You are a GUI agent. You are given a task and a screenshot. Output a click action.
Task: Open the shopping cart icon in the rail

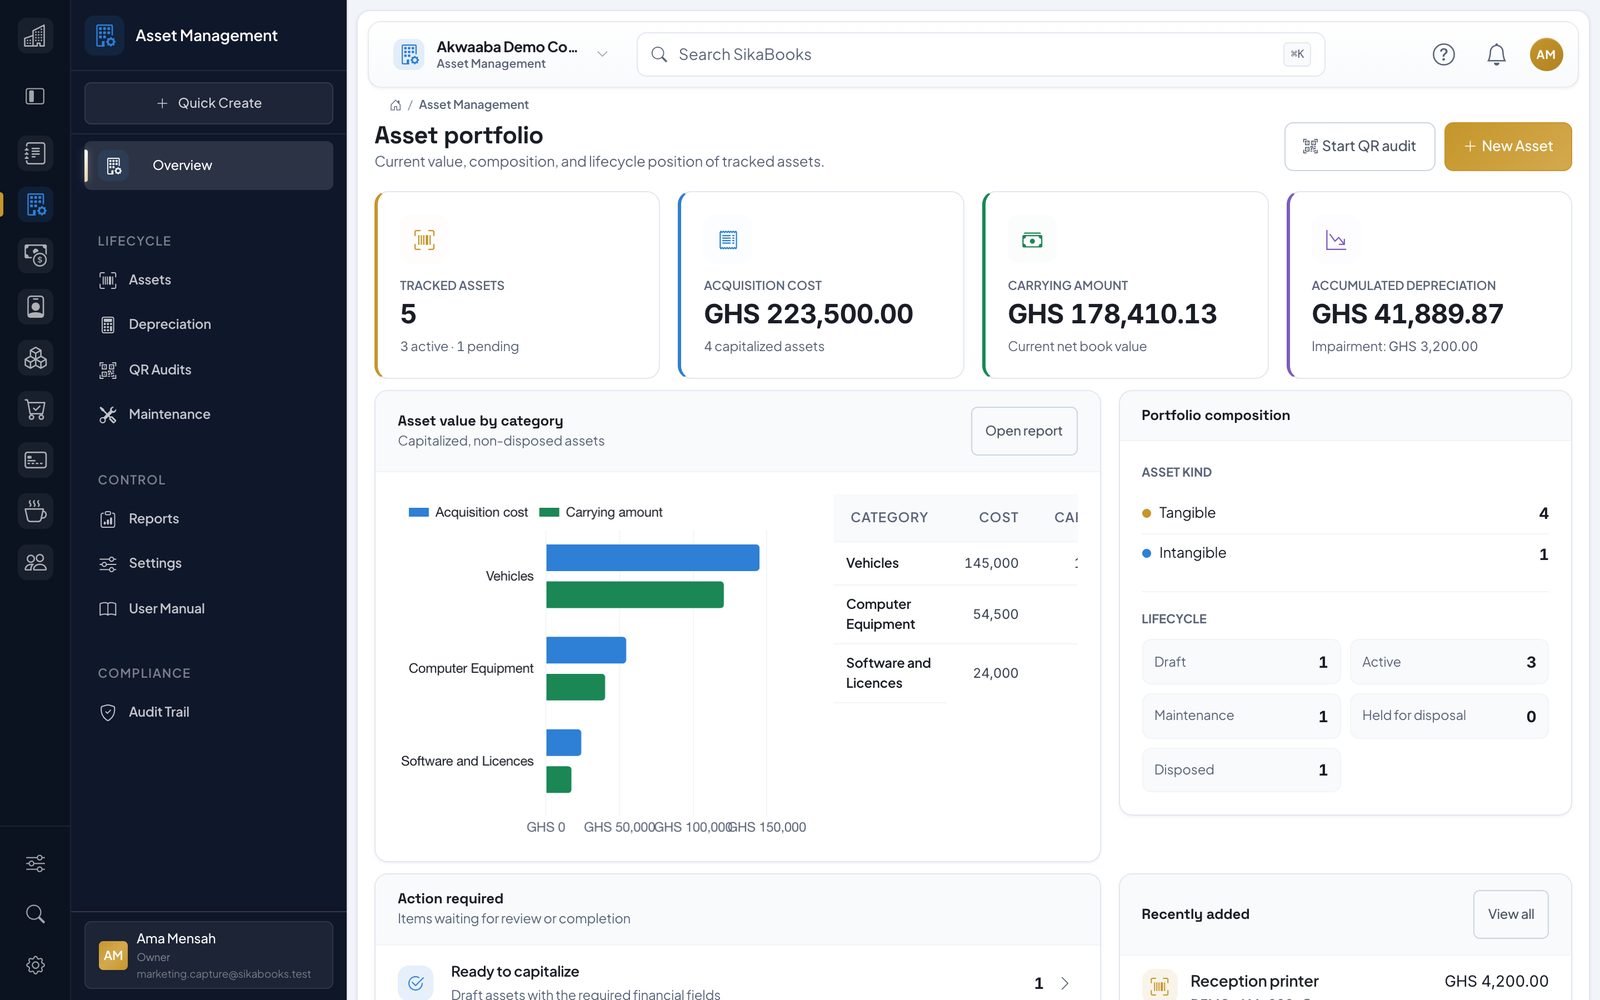pyautogui.click(x=35, y=409)
